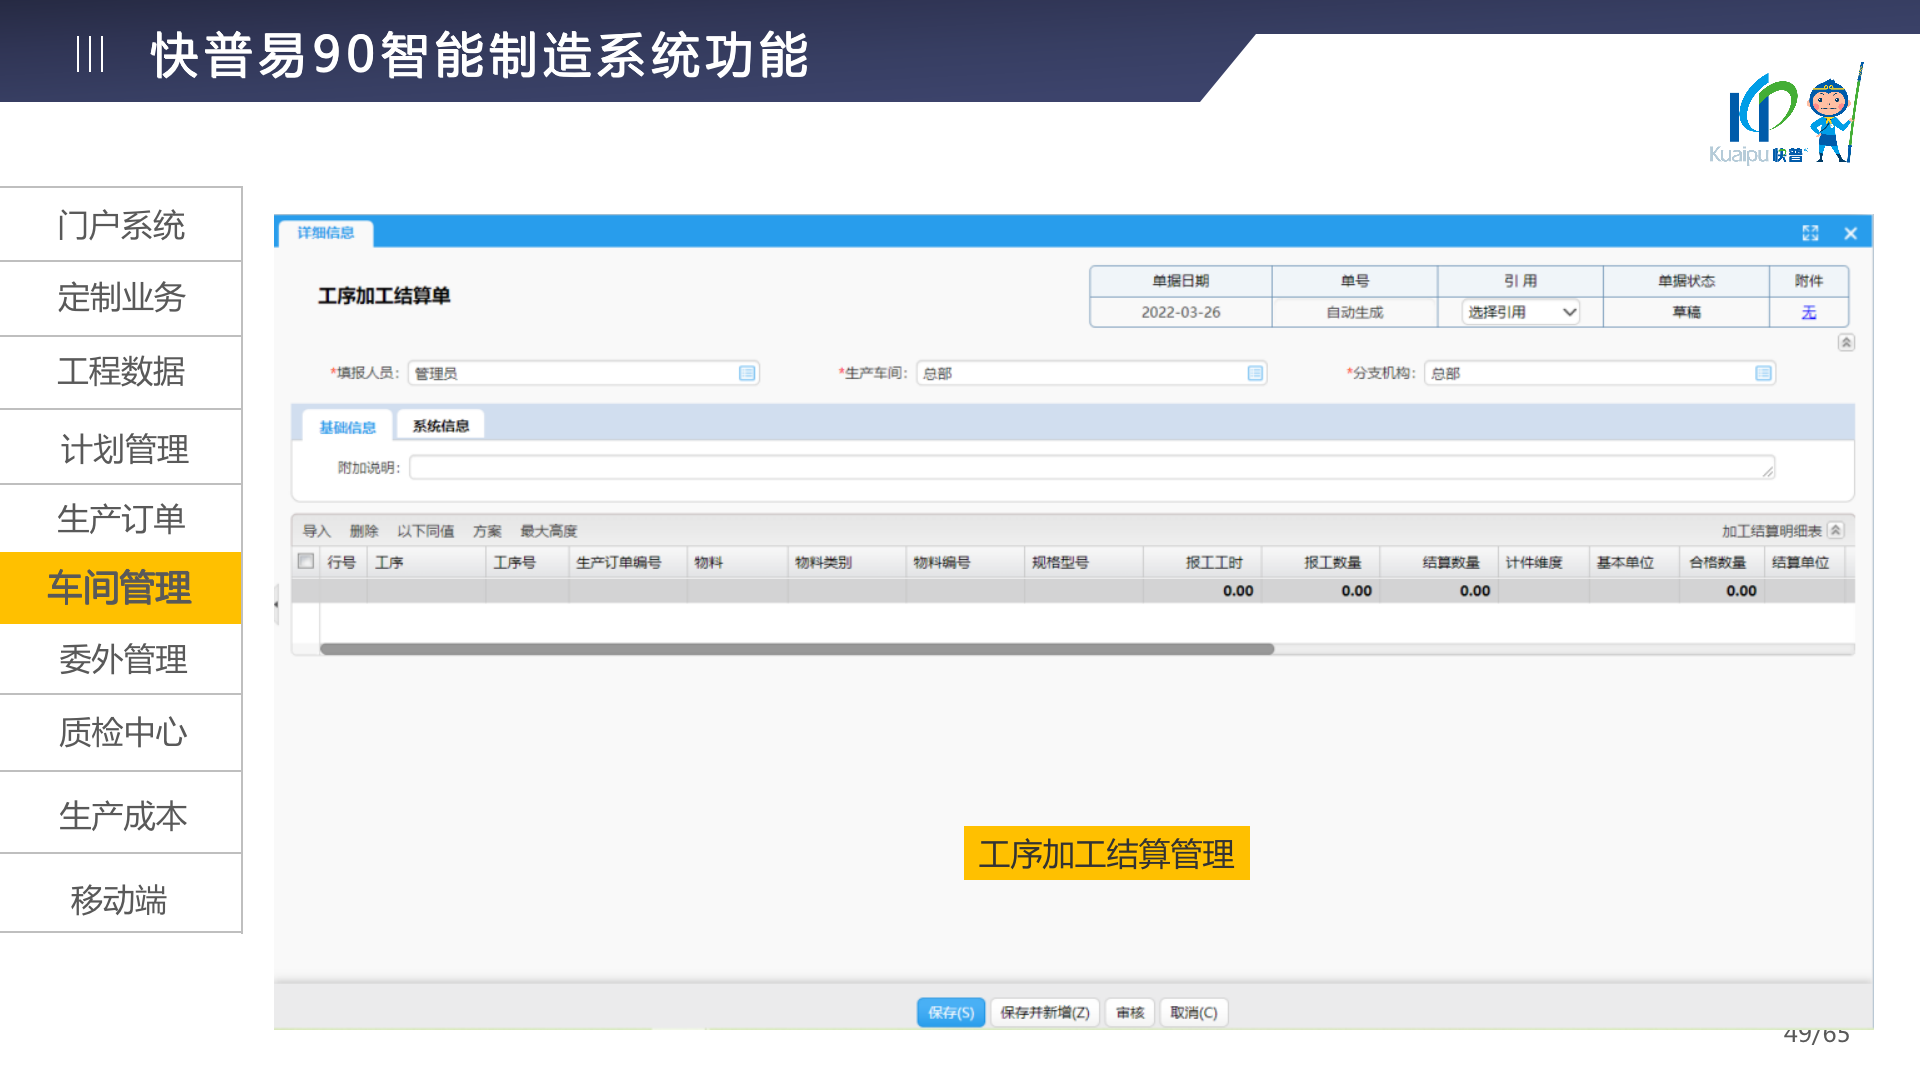This screenshot has height=1080, width=1920.
Task: Switch to the 系统信息 tab
Action: [441, 426]
